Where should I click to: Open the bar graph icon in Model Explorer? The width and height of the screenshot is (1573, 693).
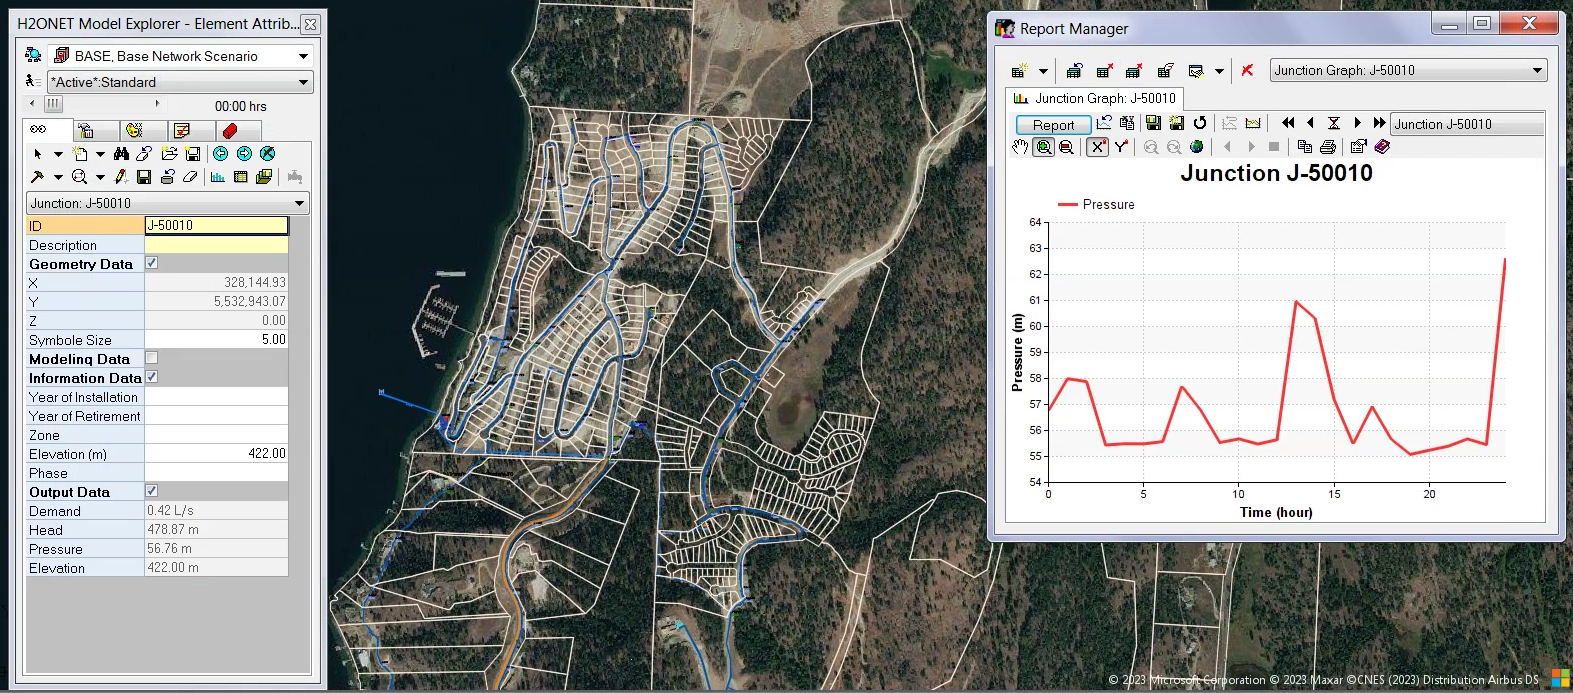pyautogui.click(x=217, y=177)
